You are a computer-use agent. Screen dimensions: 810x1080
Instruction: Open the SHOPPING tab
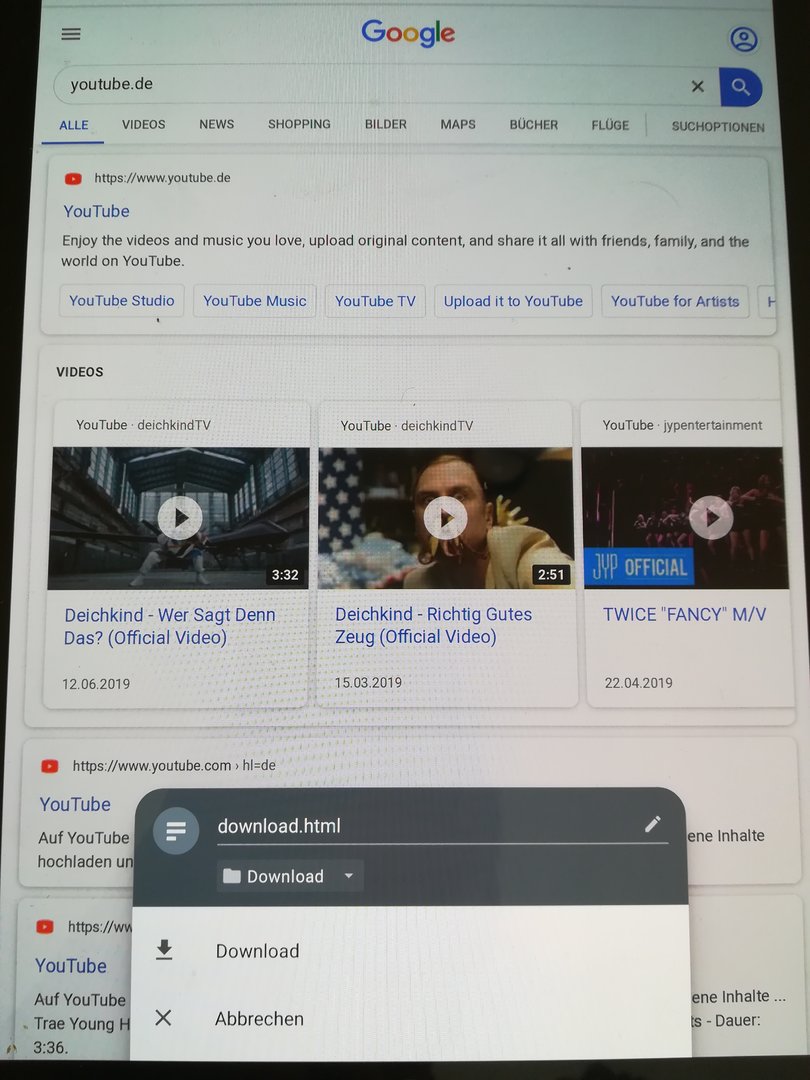click(299, 125)
